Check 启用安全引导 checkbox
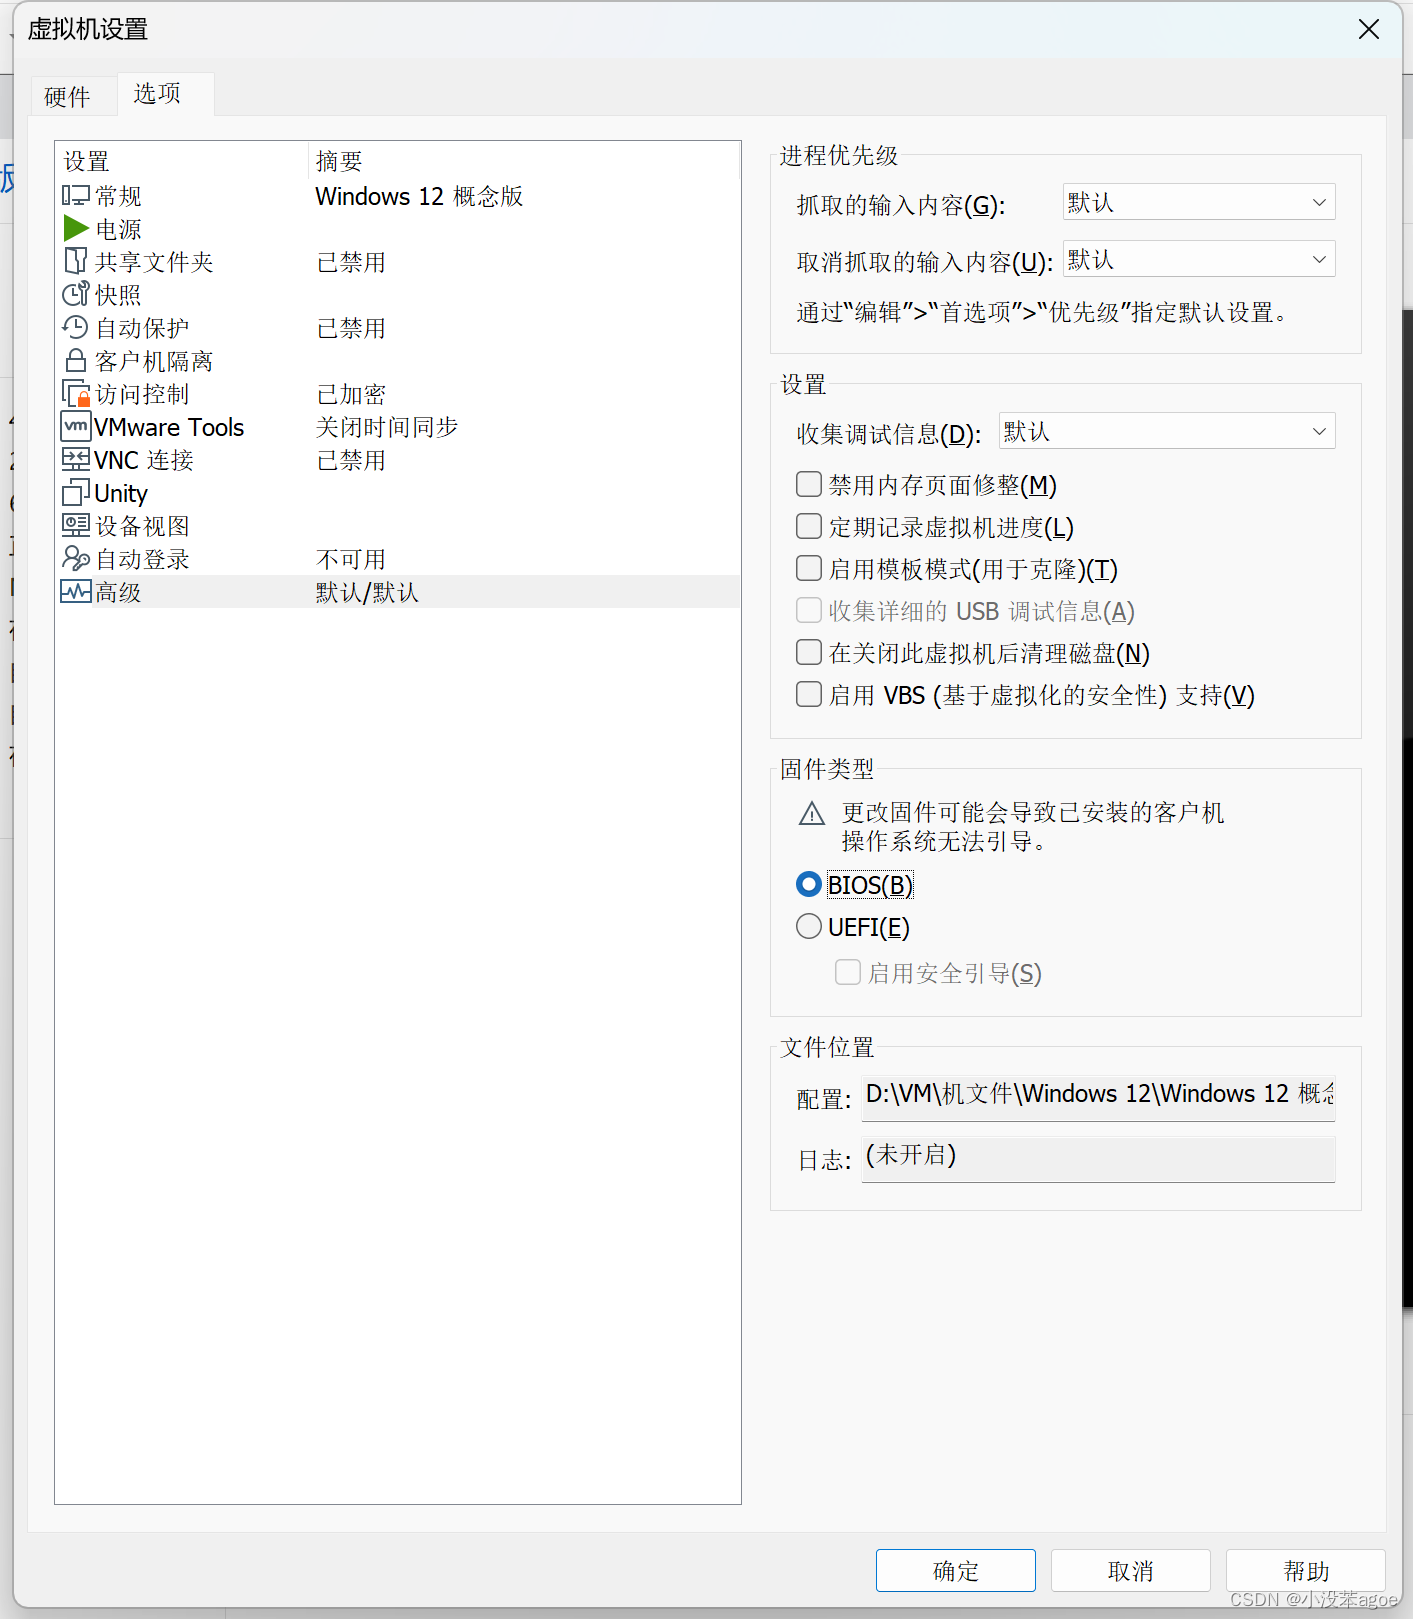The height and width of the screenshot is (1619, 1413). [x=848, y=973]
